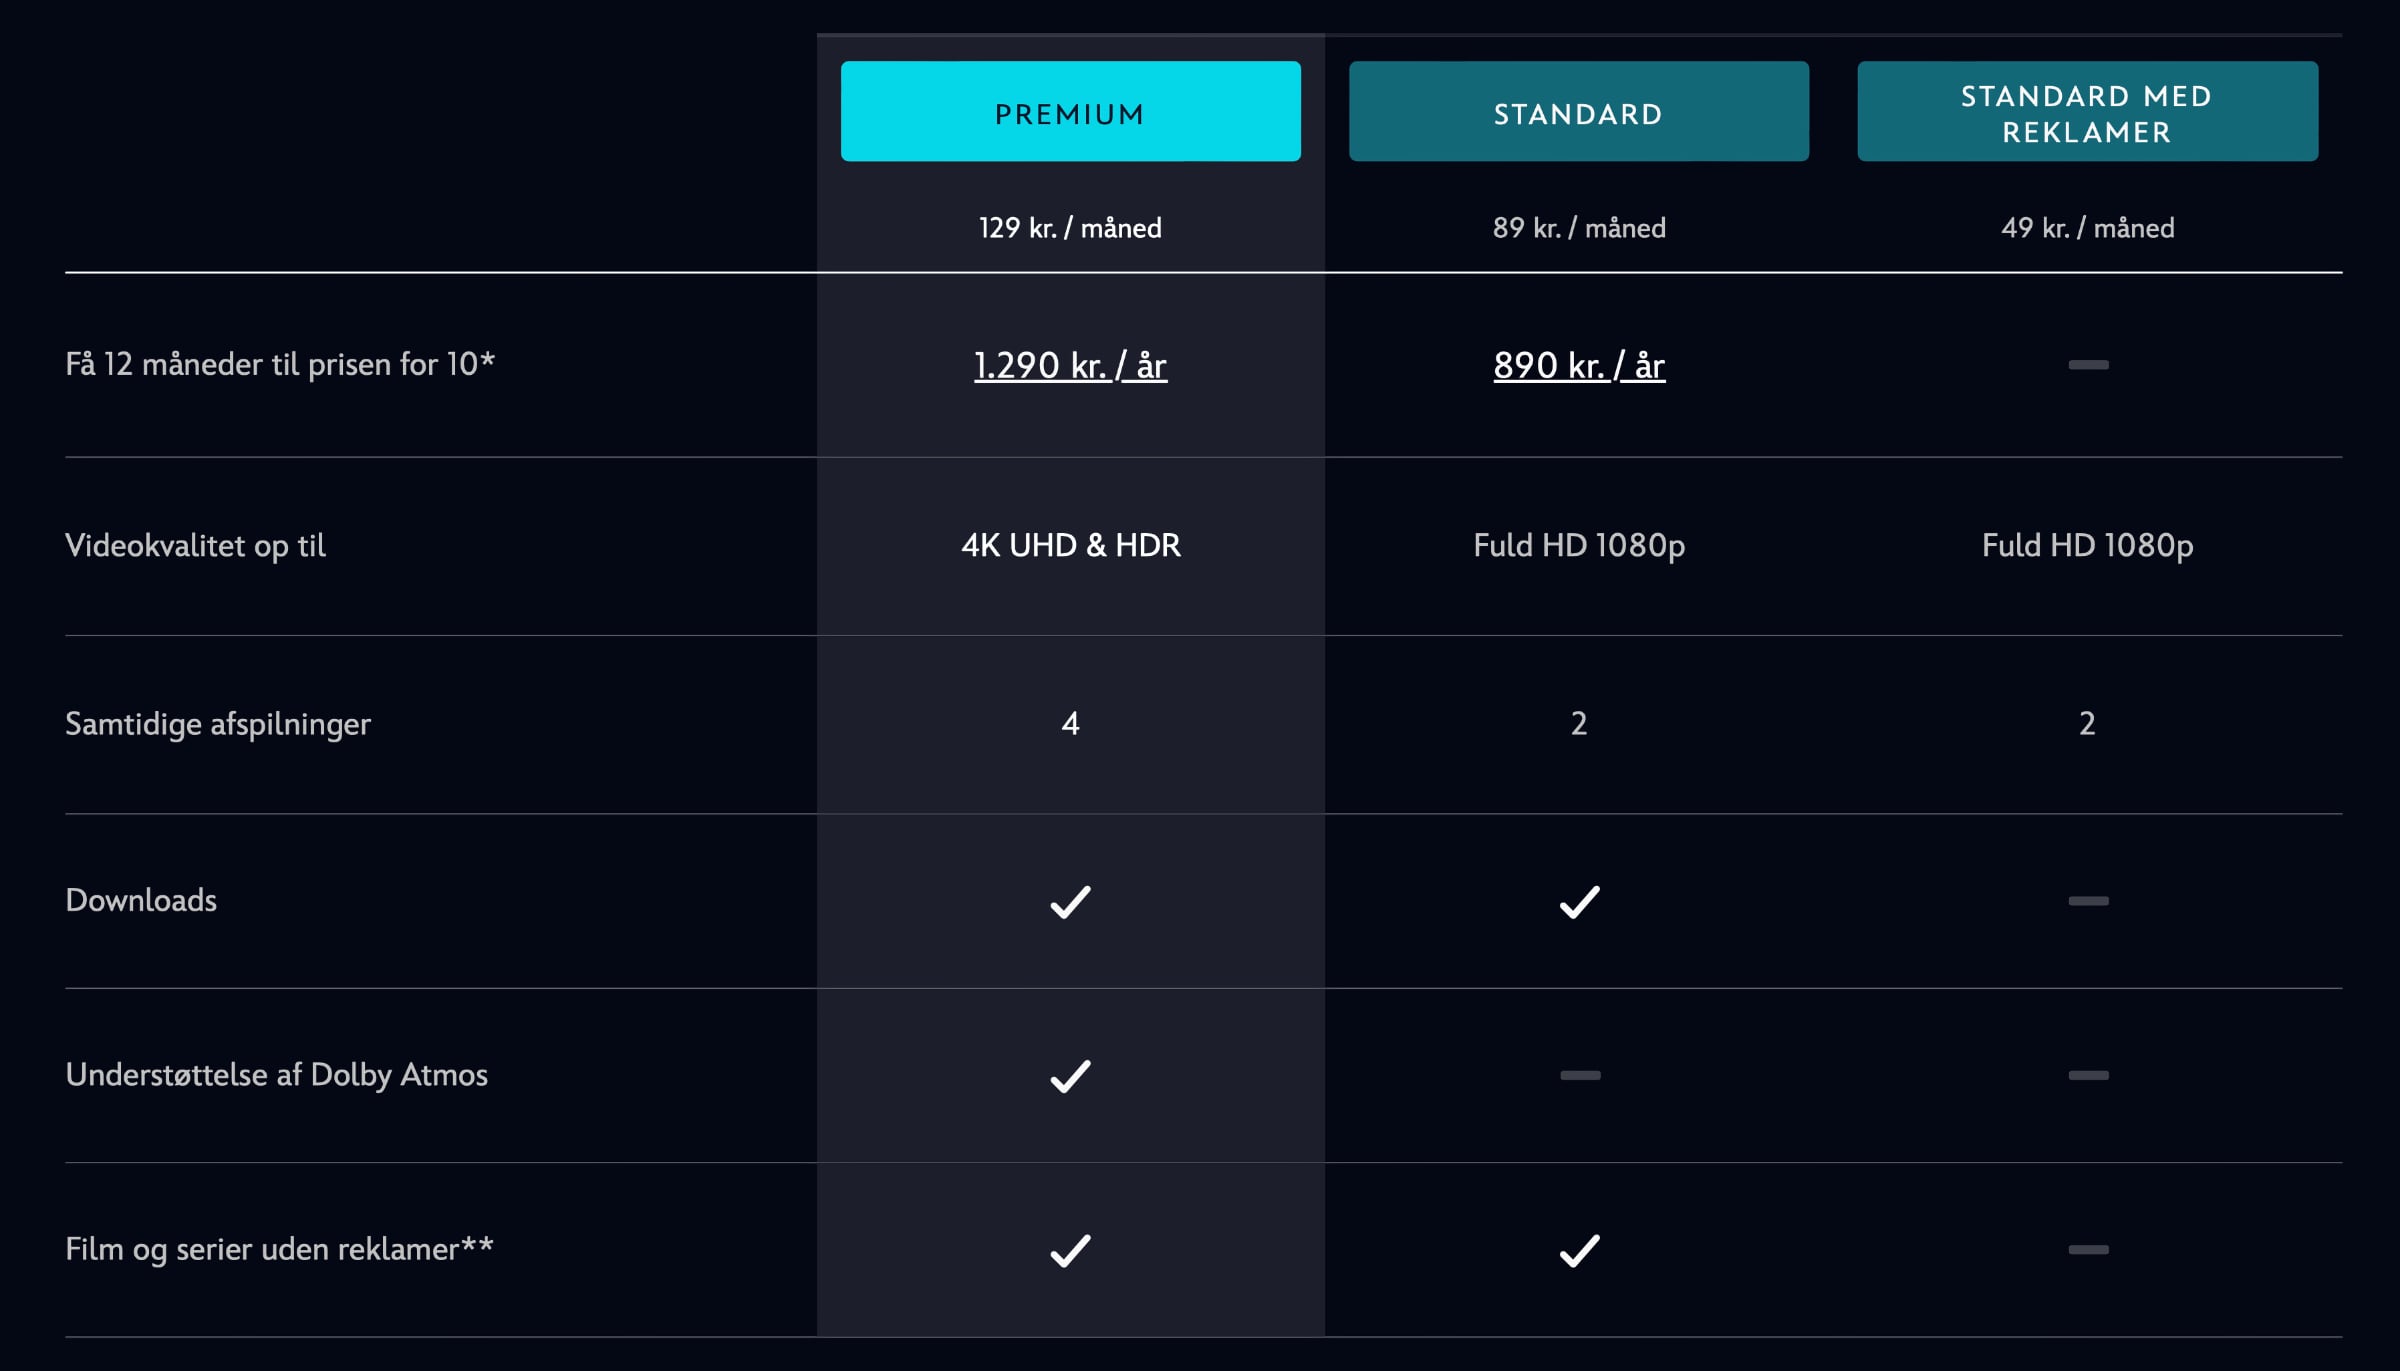This screenshot has width=2400, height=1371.
Task: Click the 4K UHD & HDR cell
Action: pos(1070,545)
